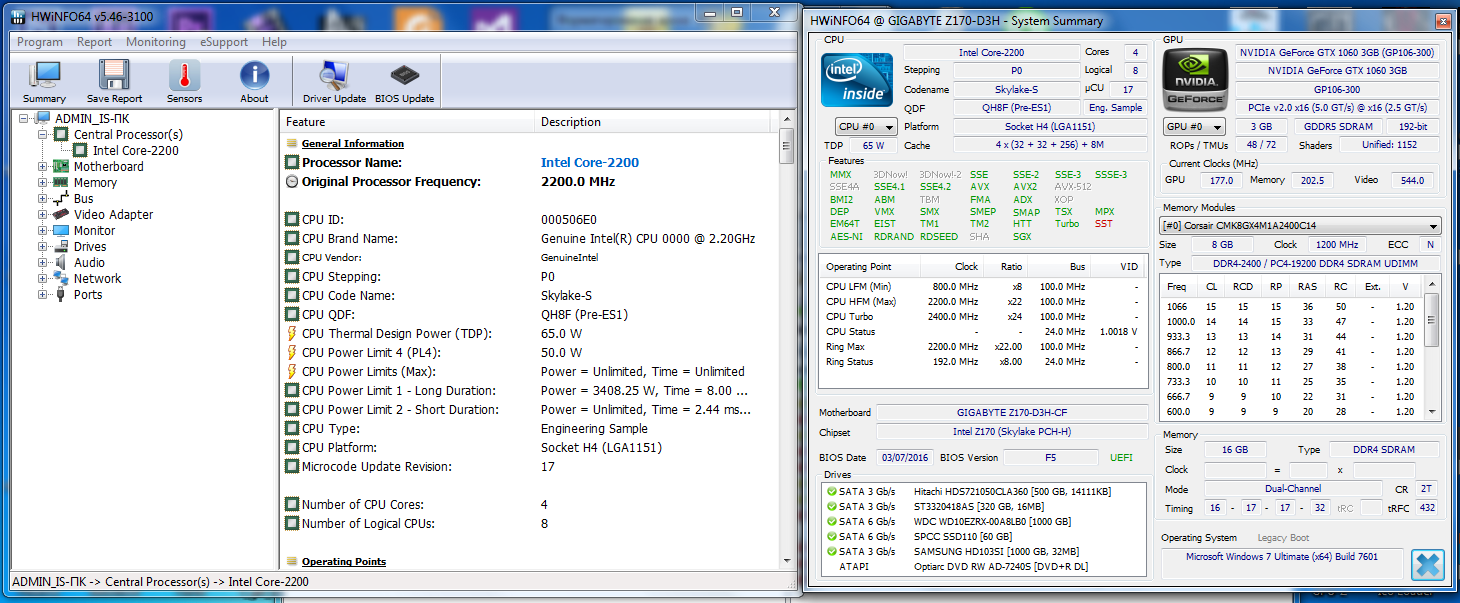Screen dimensions: 1460x603
Task: Select Intel Core-2200 in the tree
Action: [x=136, y=151]
